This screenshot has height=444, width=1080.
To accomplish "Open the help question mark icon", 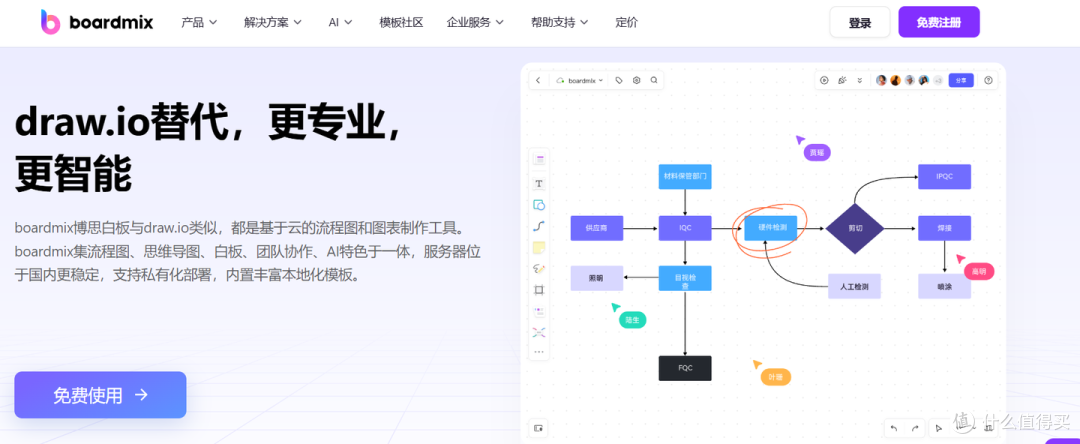I will pyautogui.click(x=988, y=80).
